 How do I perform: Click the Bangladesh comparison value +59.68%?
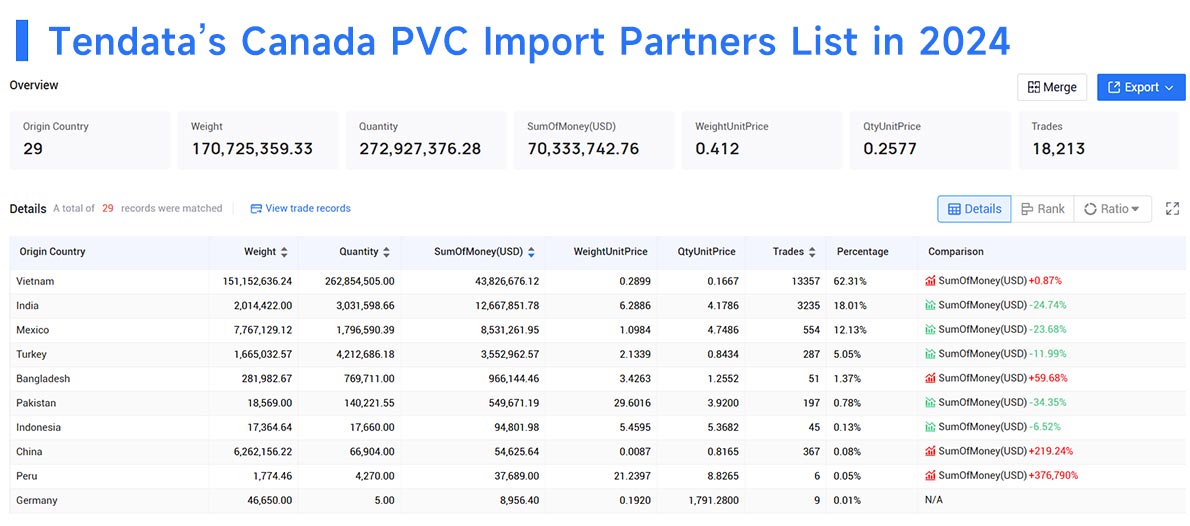tap(1047, 378)
